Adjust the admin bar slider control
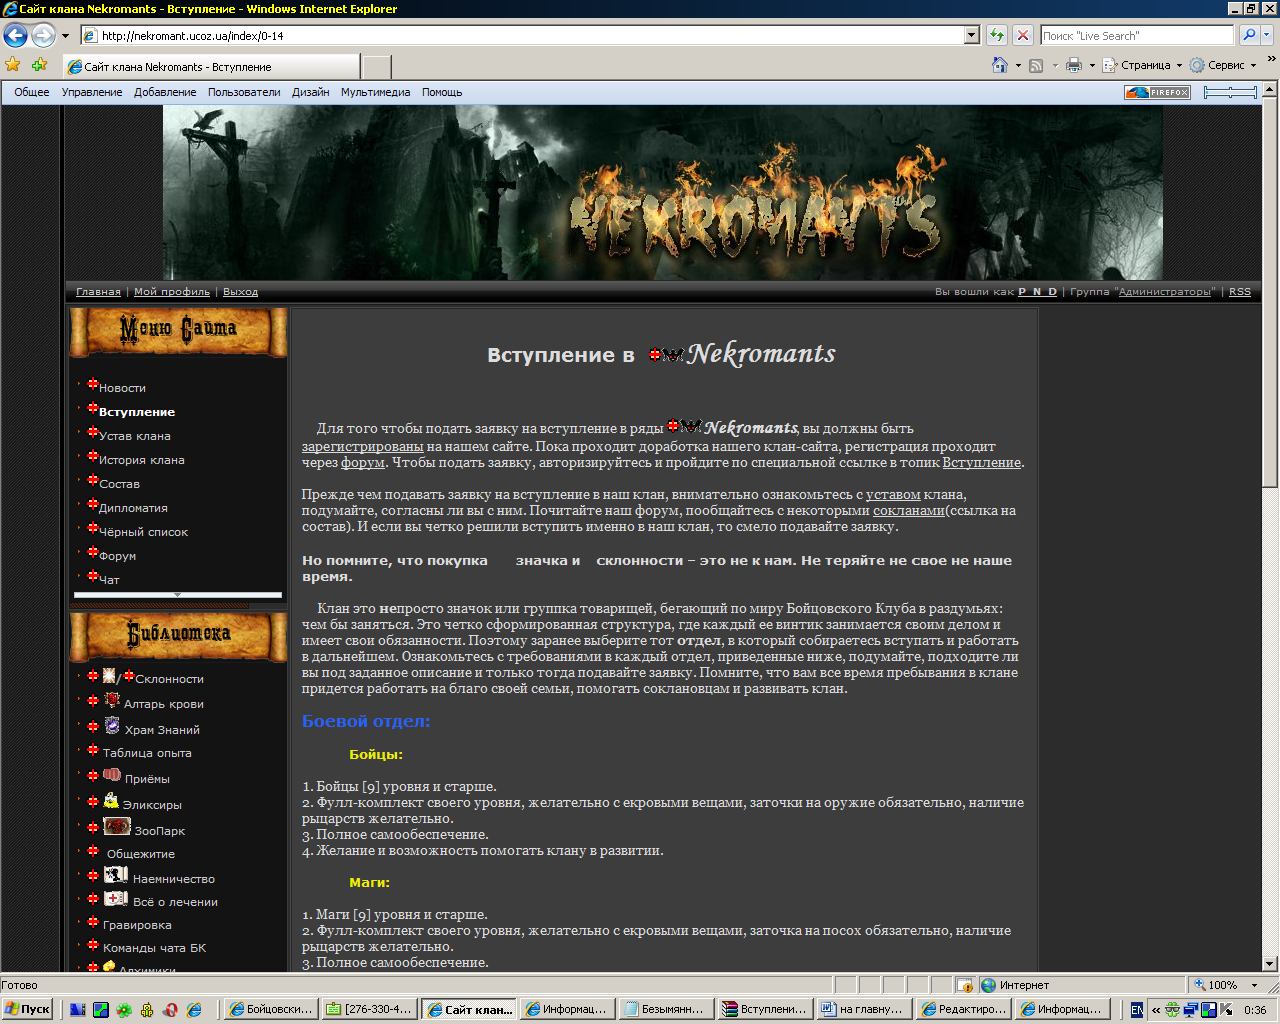 coord(1230,92)
